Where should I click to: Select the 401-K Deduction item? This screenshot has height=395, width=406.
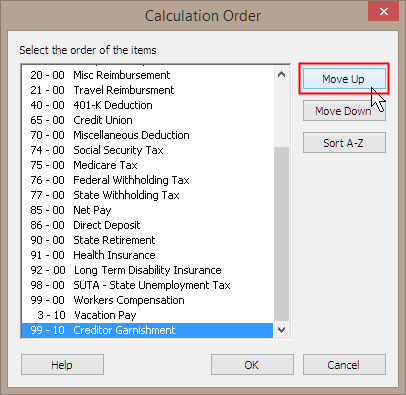click(x=147, y=105)
